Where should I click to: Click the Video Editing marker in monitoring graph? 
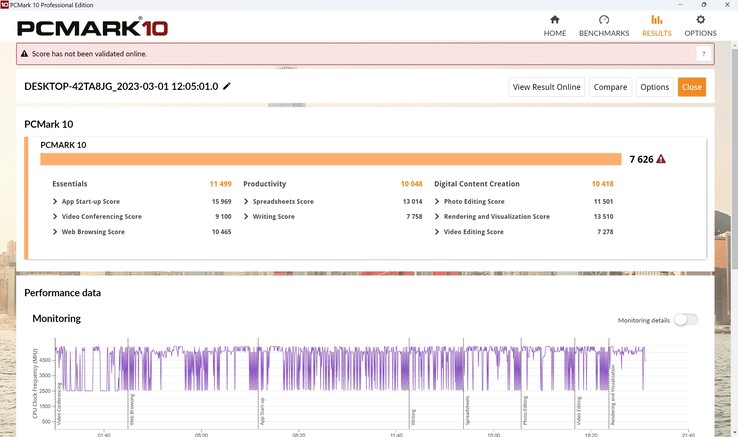[x=579, y=411]
